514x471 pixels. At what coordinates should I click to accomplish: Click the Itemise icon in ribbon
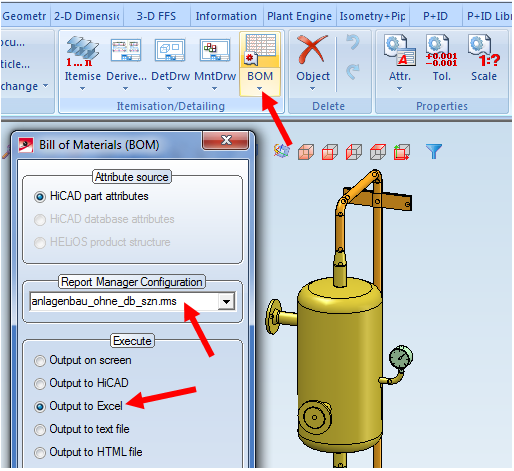pyautogui.click(x=82, y=50)
